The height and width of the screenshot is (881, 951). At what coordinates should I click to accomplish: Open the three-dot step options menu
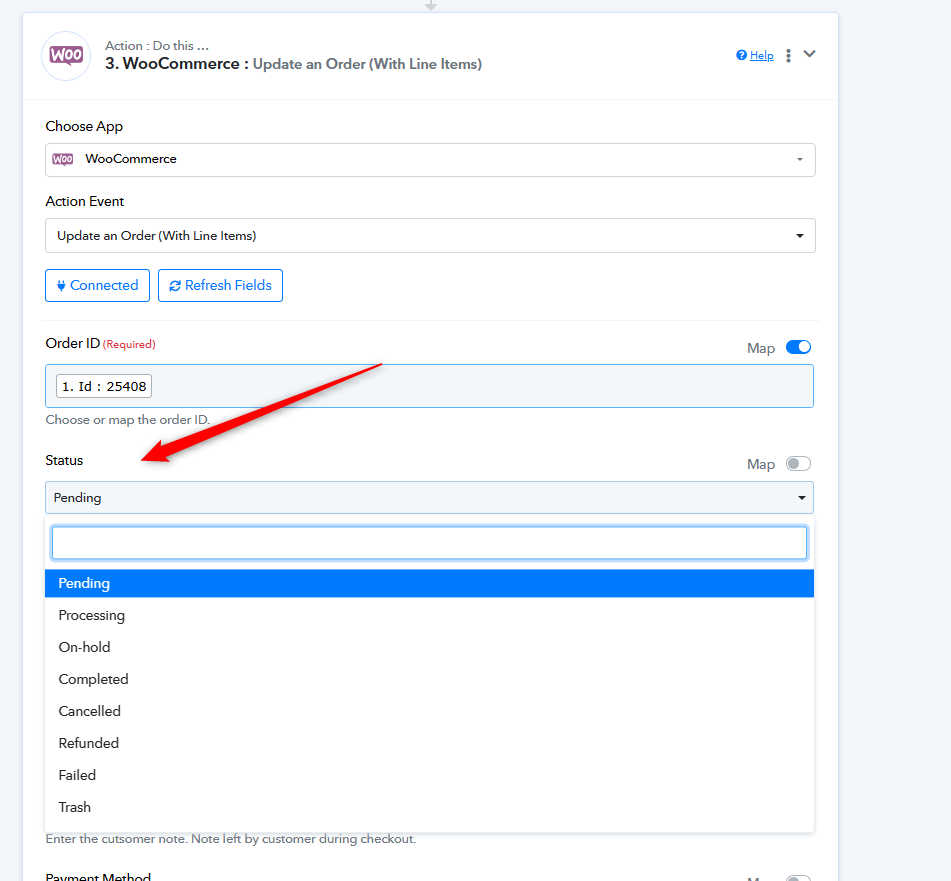pos(788,56)
